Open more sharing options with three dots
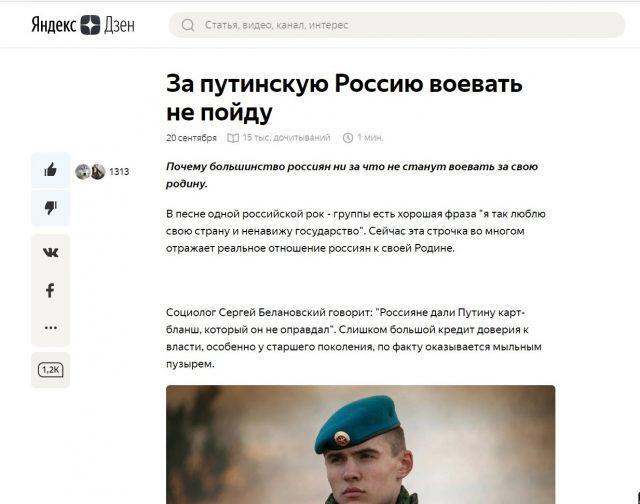The height and width of the screenshot is (504, 640). pyautogui.click(x=51, y=327)
